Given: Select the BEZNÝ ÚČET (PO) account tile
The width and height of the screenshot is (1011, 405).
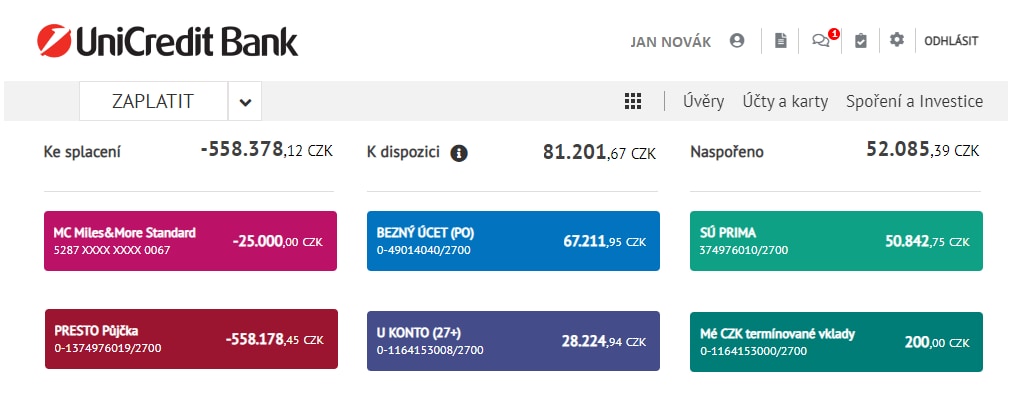Looking at the screenshot, I should coord(513,241).
